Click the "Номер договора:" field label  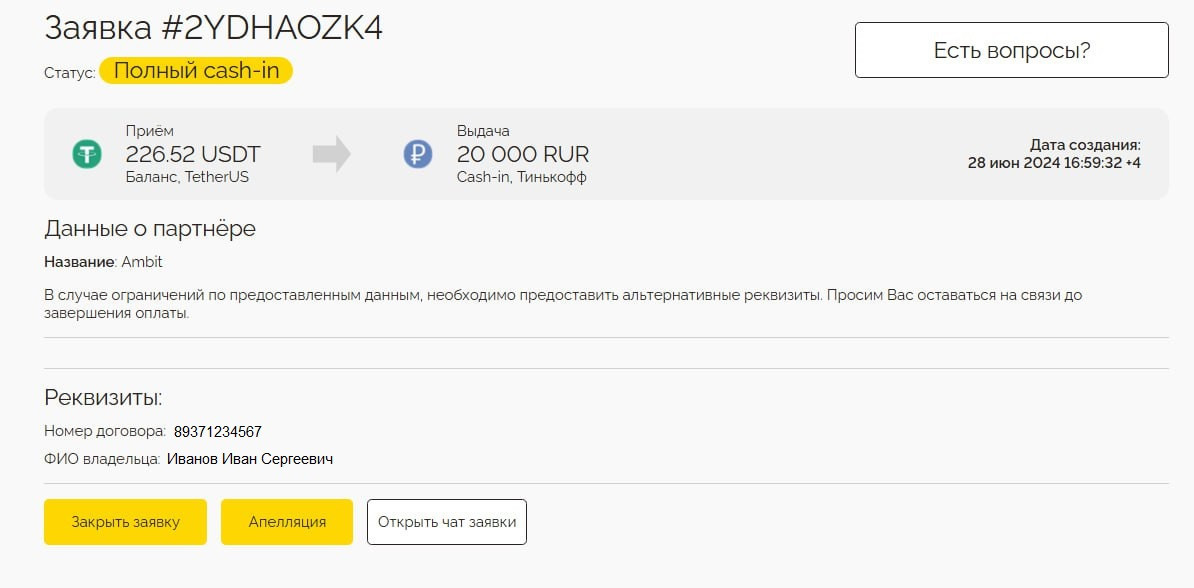(105, 432)
